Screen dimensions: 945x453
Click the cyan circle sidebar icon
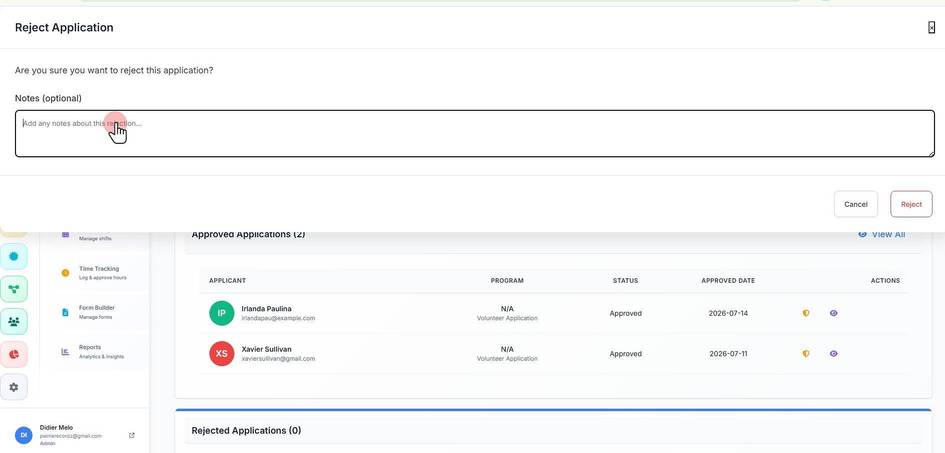pos(14,256)
